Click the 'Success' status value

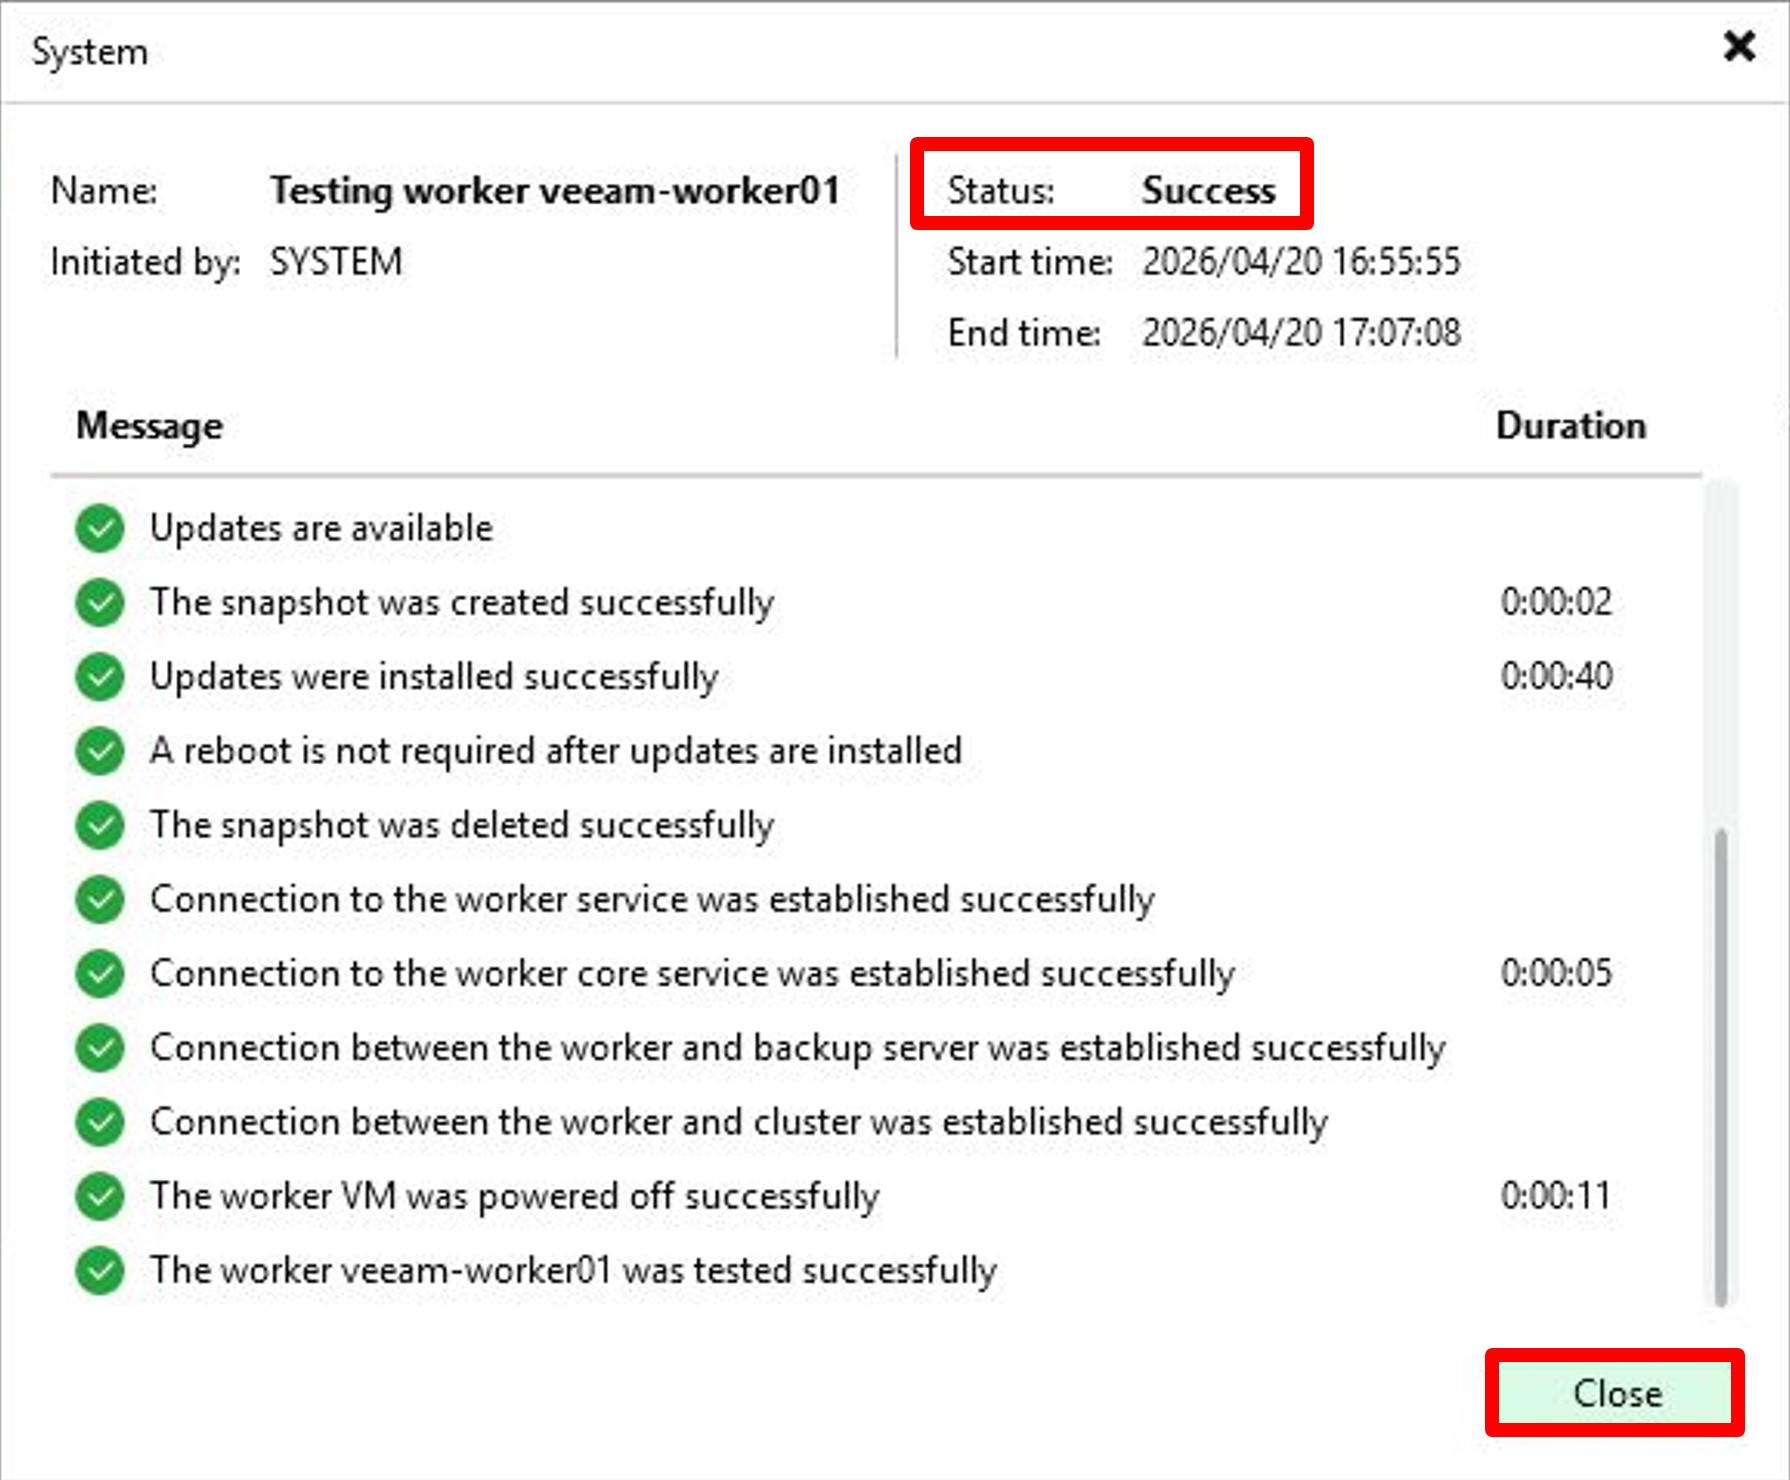[1209, 190]
